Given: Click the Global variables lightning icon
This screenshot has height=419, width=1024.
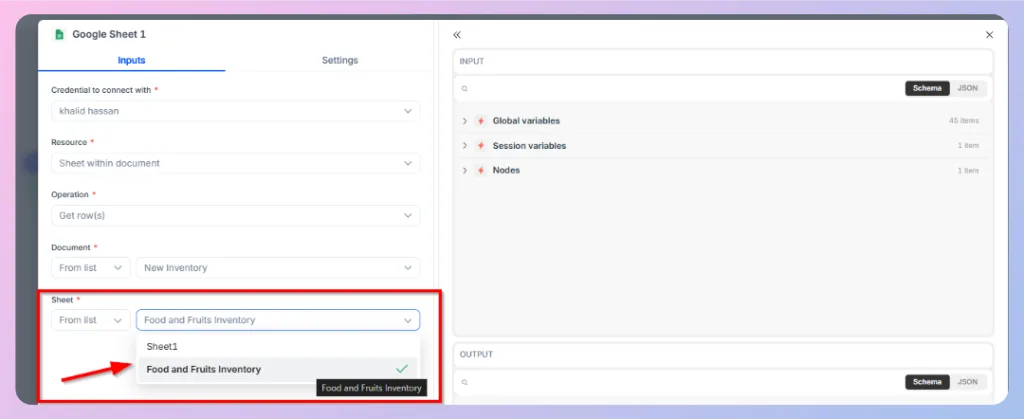Looking at the screenshot, I should click(x=481, y=121).
